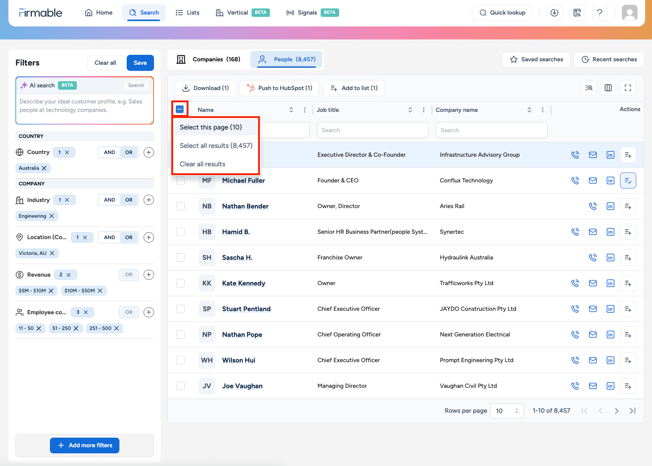Open Saved searches
Screen dimensions: 652x466
click(536, 59)
